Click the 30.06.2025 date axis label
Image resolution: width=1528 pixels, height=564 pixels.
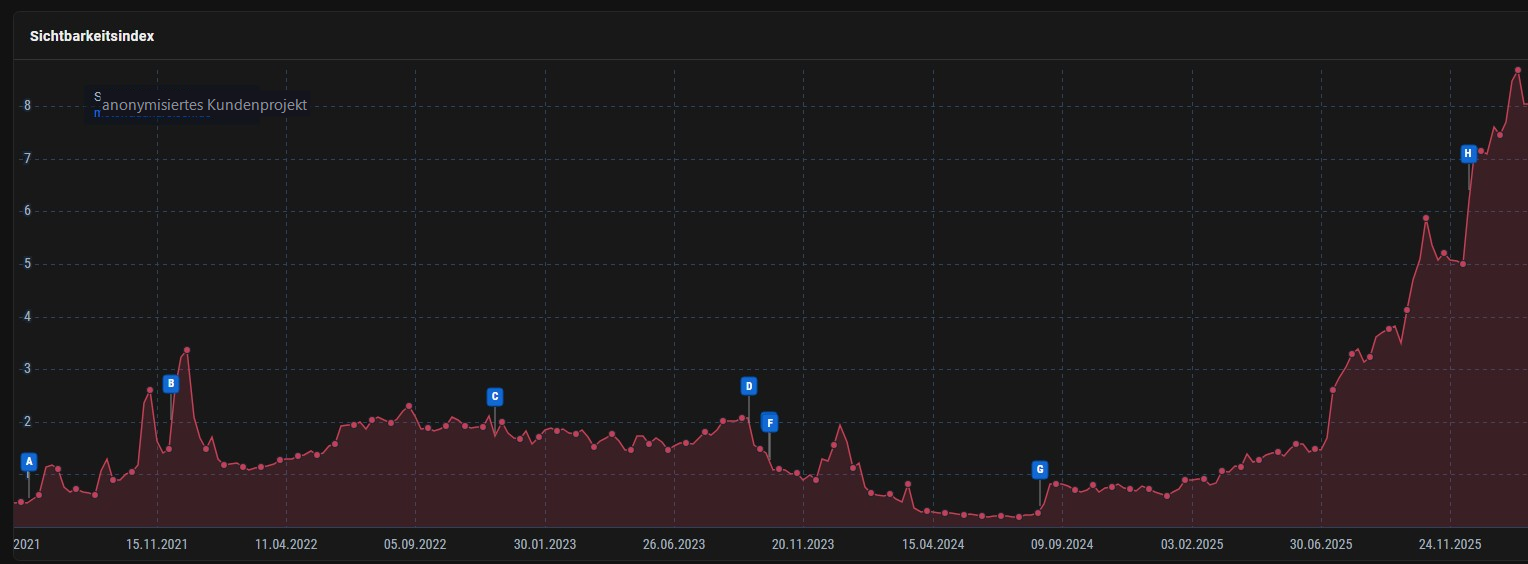coord(1321,545)
